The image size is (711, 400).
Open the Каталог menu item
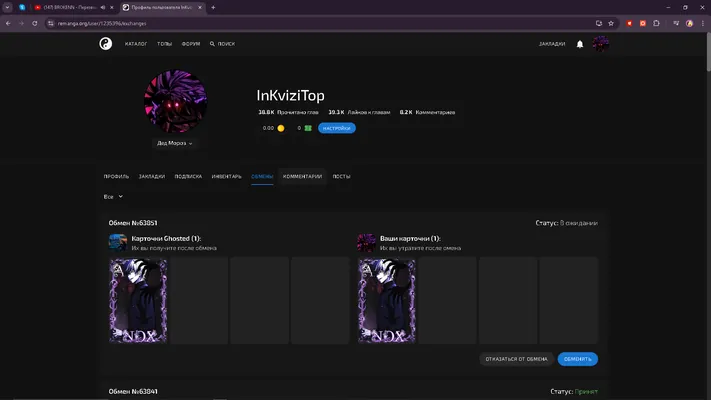point(136,44)
